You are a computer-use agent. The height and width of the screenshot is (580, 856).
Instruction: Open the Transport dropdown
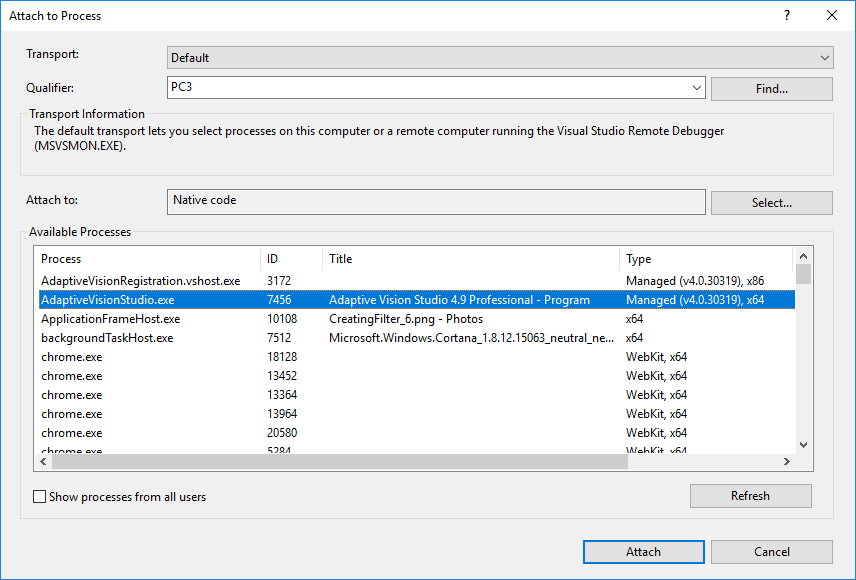500,58
